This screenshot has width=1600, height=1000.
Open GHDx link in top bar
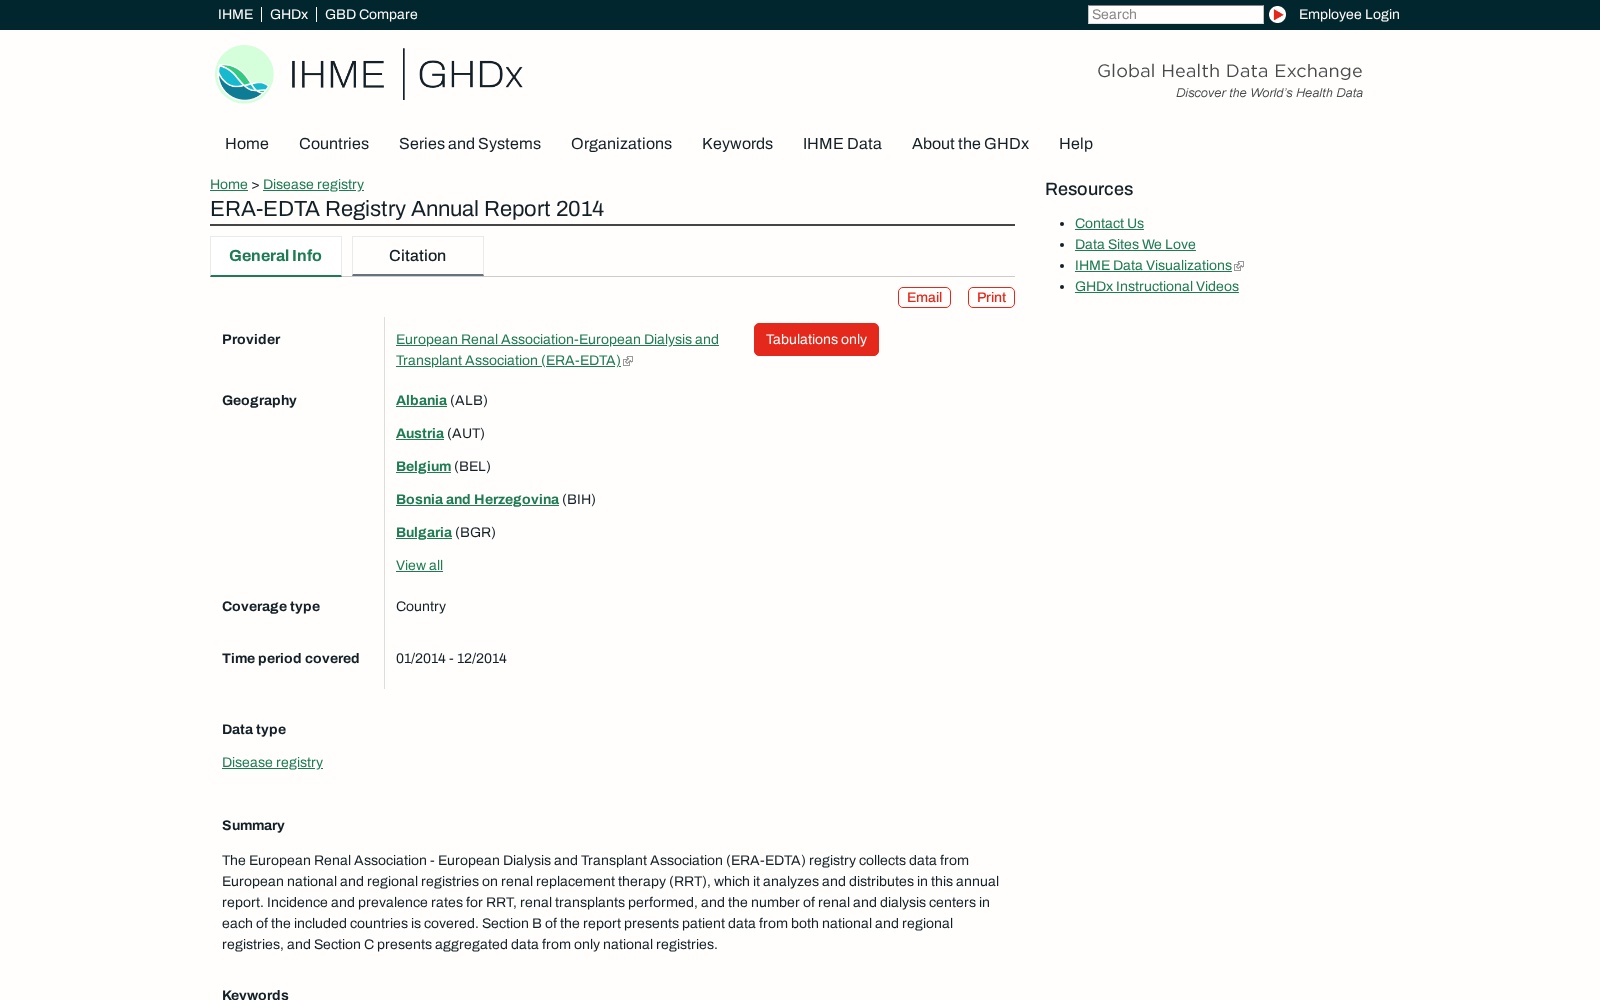click(x=289, y=15)
